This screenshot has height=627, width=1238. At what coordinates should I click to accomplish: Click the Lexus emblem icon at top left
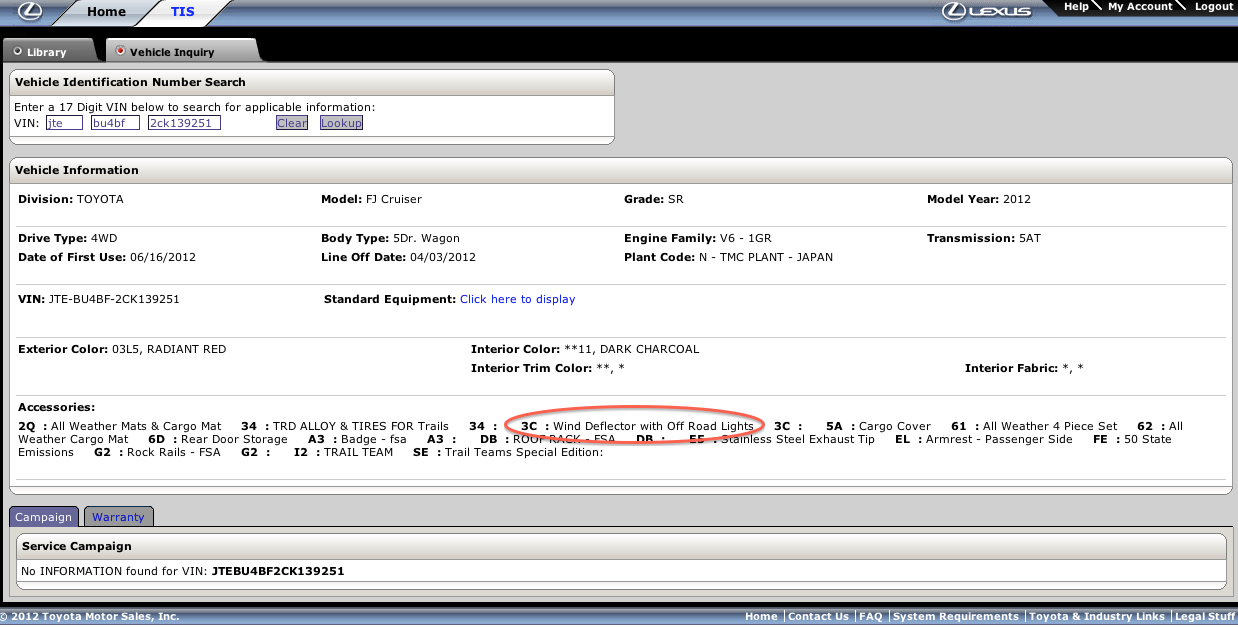[30, 11]
